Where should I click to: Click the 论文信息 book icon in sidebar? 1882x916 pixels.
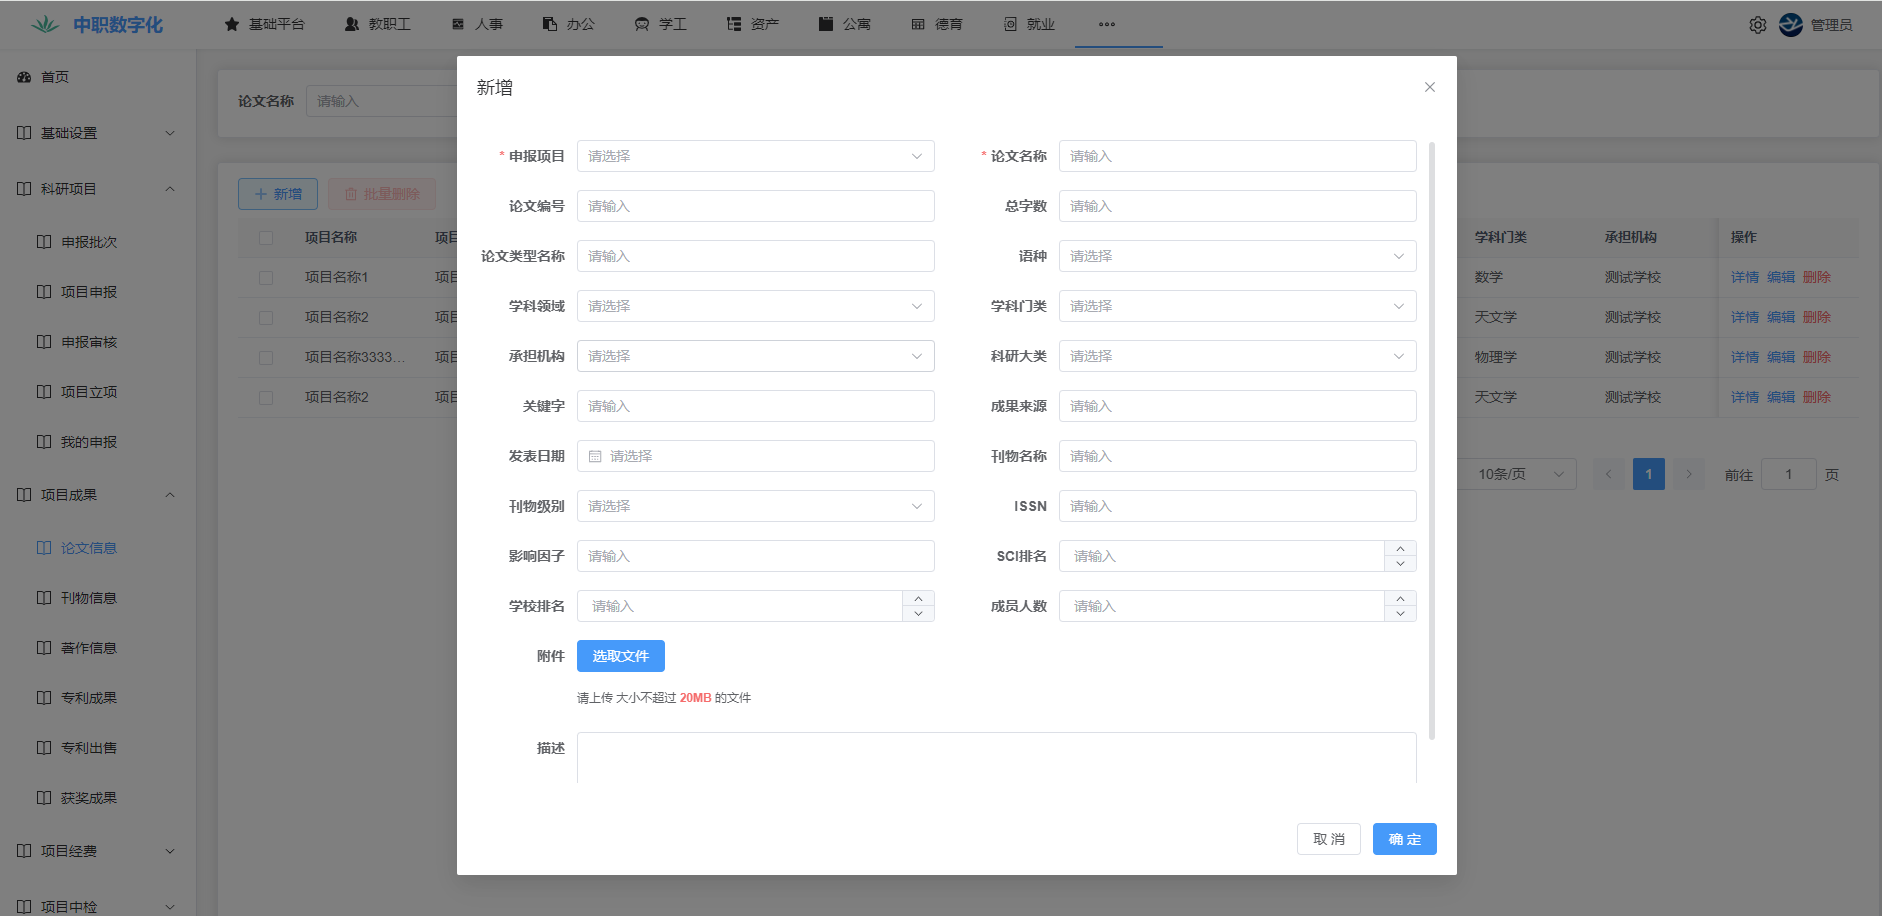44,548
